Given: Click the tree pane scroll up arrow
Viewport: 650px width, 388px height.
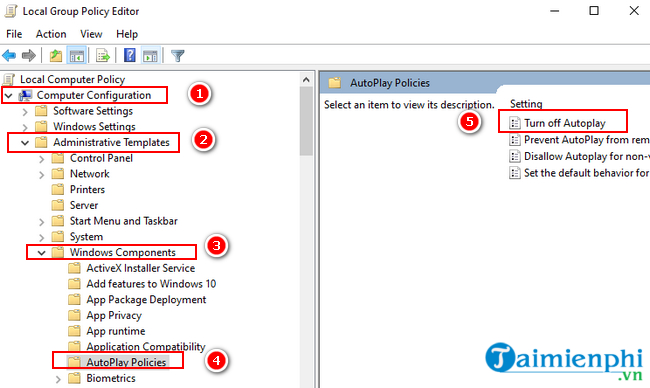Looking at the screenshot, I should pos(306,80).
